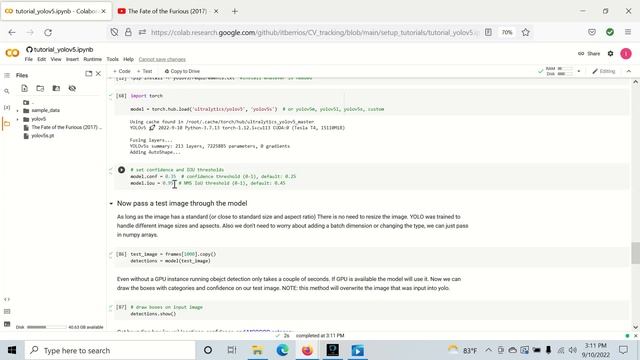This screenshot has width=640, height=360.
Task: Open the table of contents sidebar icon
Action: click(x=7, y=76)
